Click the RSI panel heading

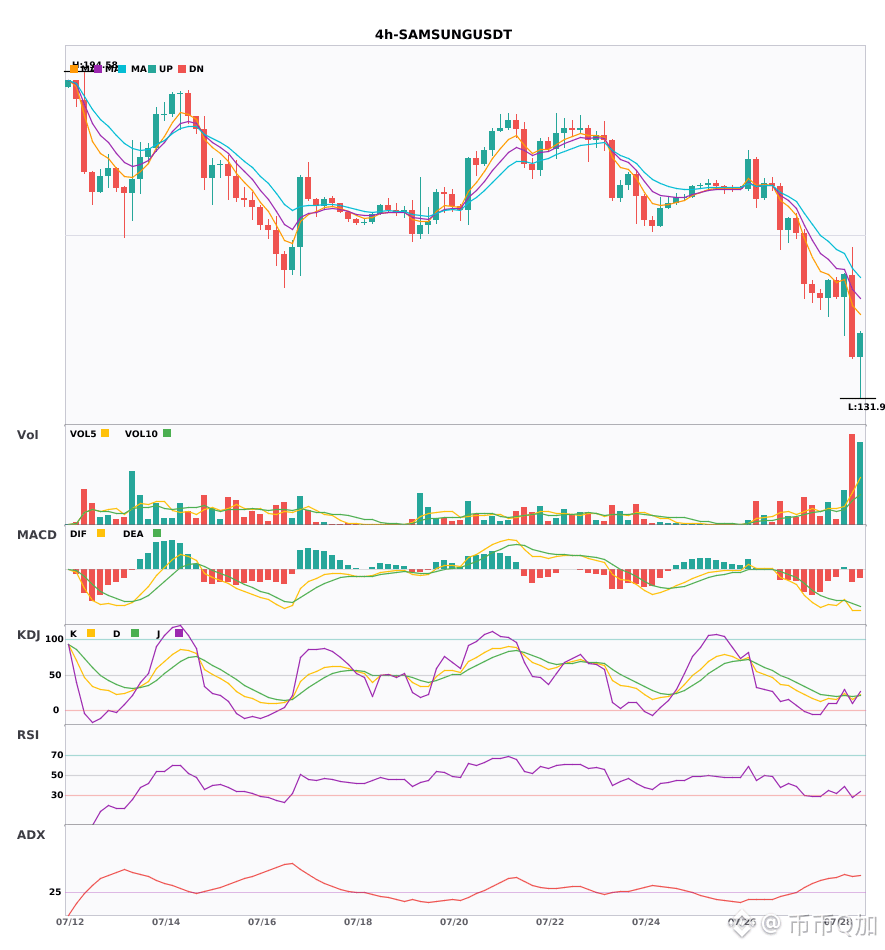(28, 735)
